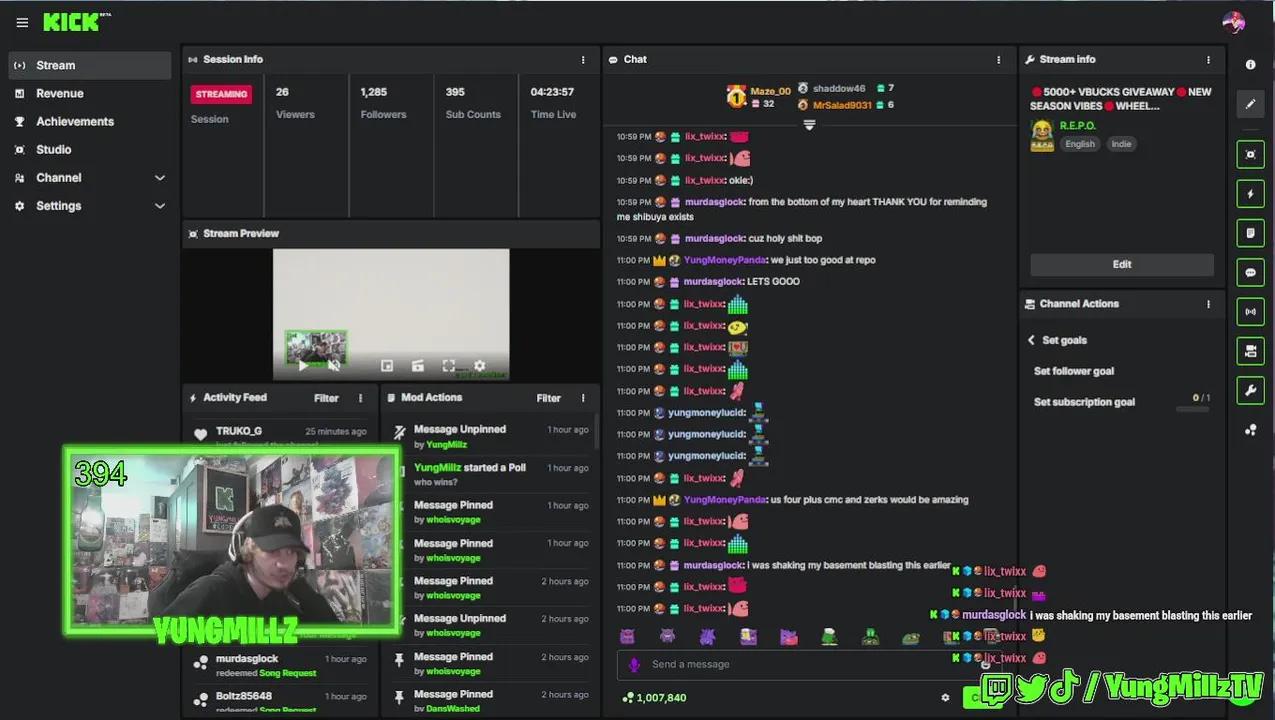
Task: Collapse the chat leaderboard arrow
Action: [809, 125]
